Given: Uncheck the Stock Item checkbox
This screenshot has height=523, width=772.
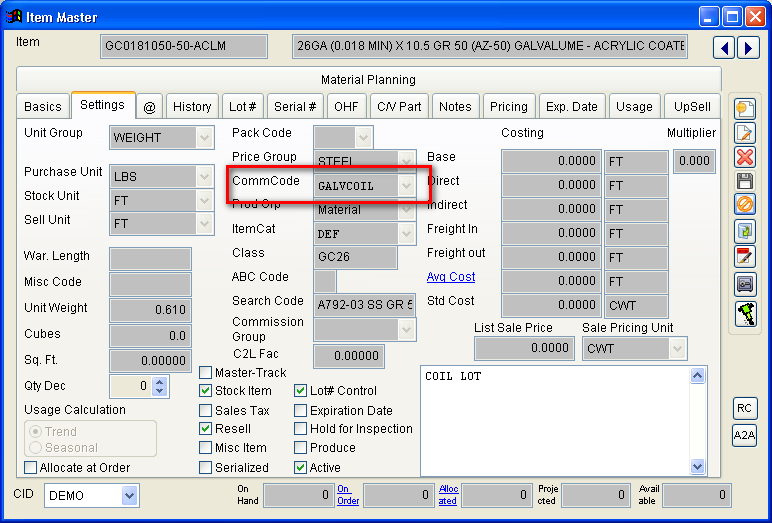Looking at the screenshot, I should 206,391.
